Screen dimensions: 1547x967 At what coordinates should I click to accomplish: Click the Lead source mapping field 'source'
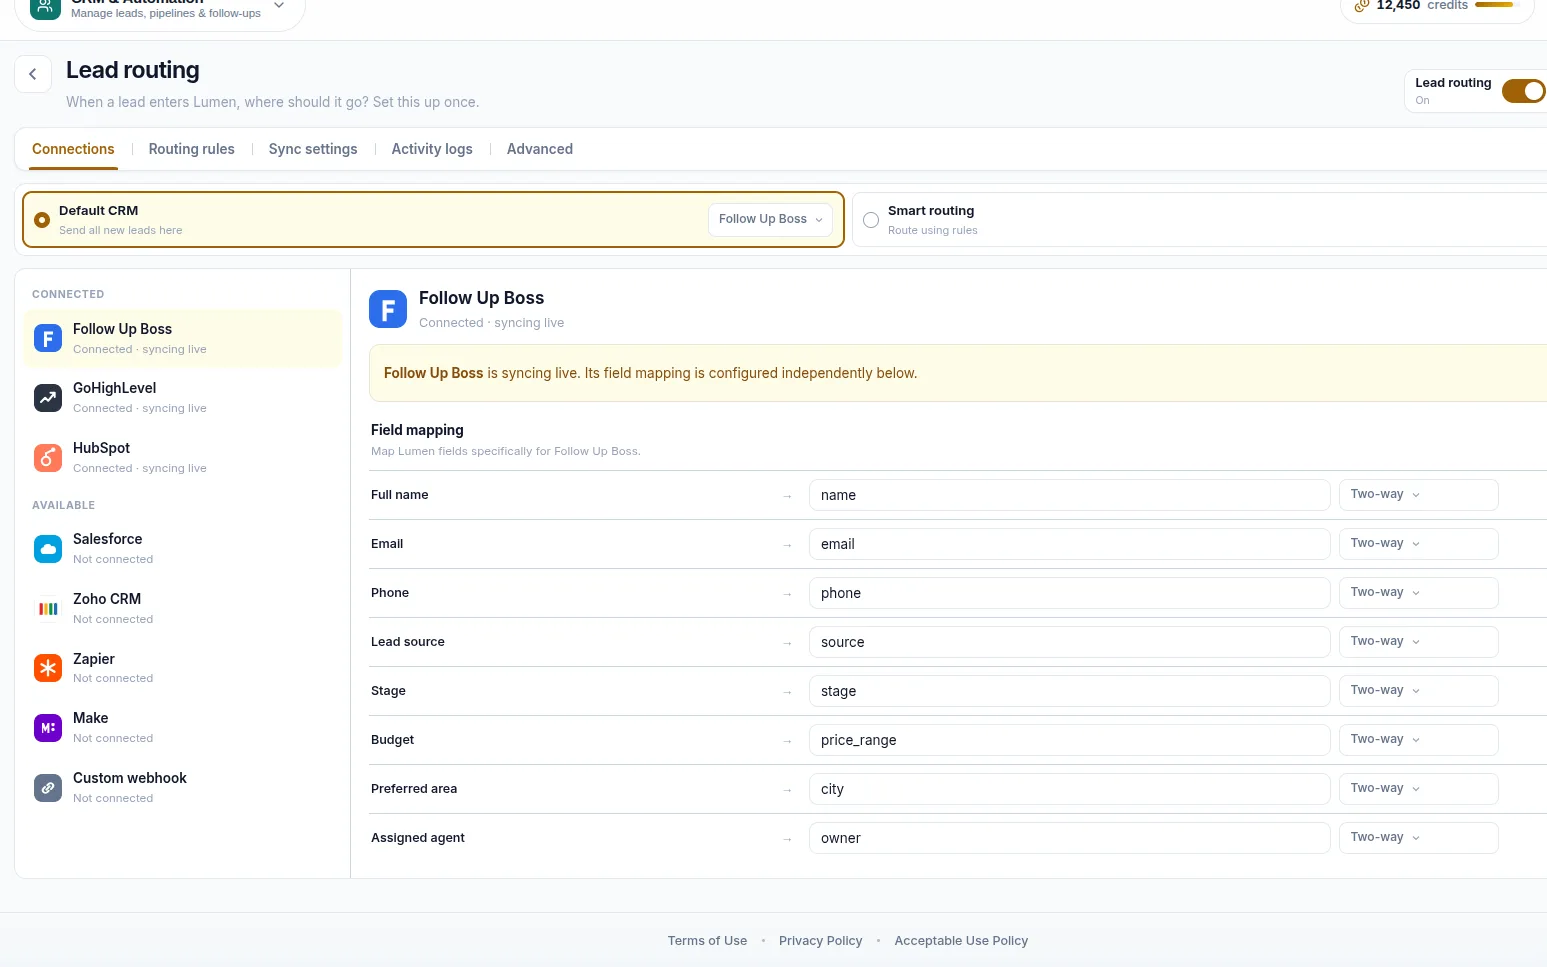coord(1069,642)
